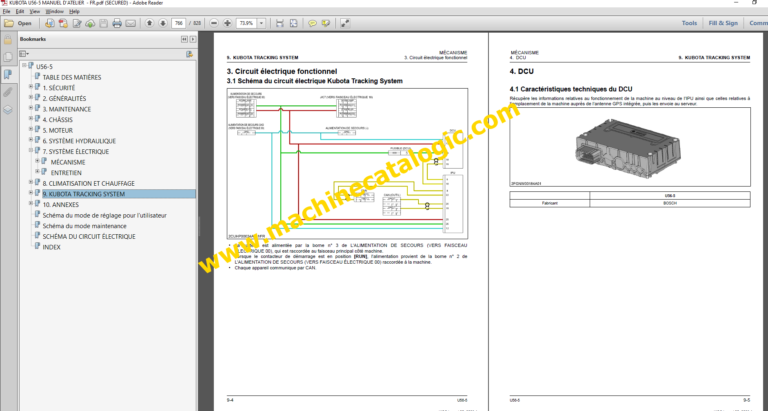
Task: Click the expand panel arrow beside Bookmarks
Action: (x=193, y=39)
